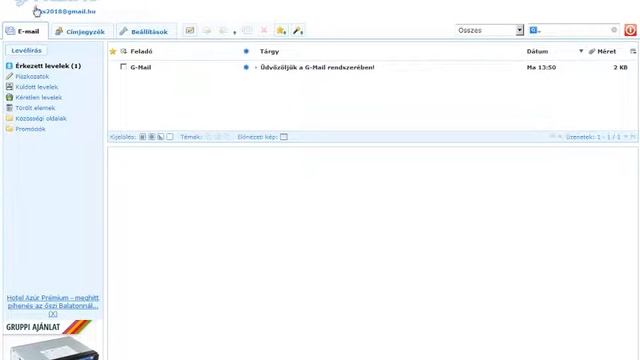Click the star column header icon
This screenshot has width=640, height=360.
pyautogui.click(x=113, y=51)
